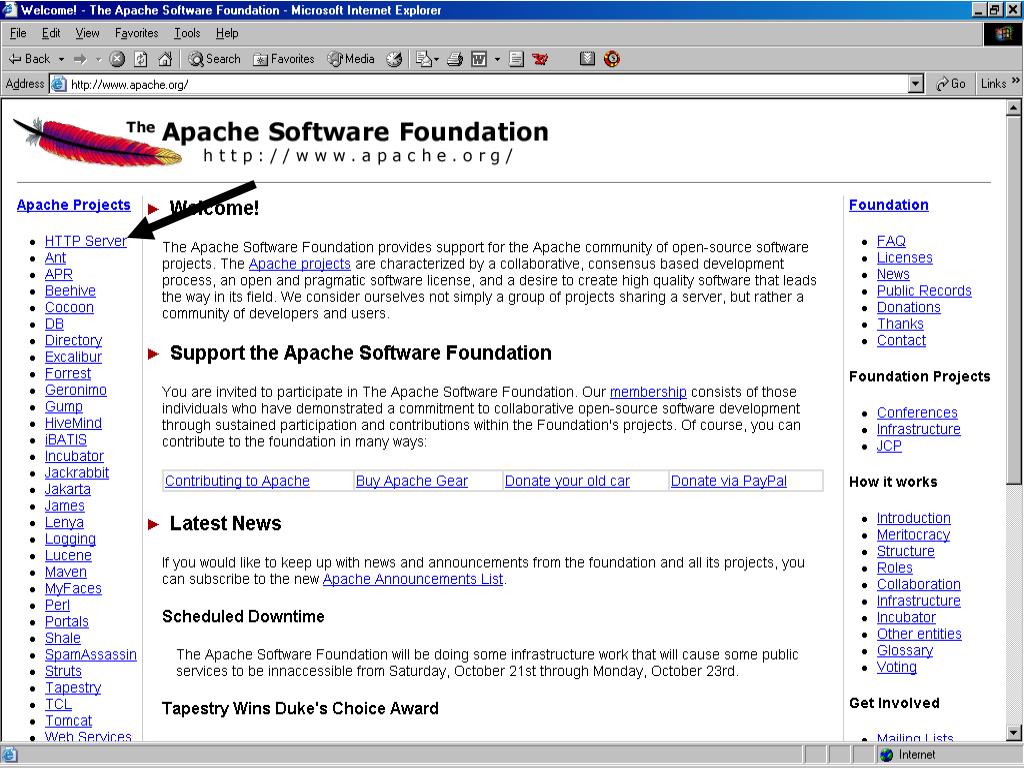Click the Back button in the toolbar
This screenshot has height=768, width=1024.
pos(29,59)
